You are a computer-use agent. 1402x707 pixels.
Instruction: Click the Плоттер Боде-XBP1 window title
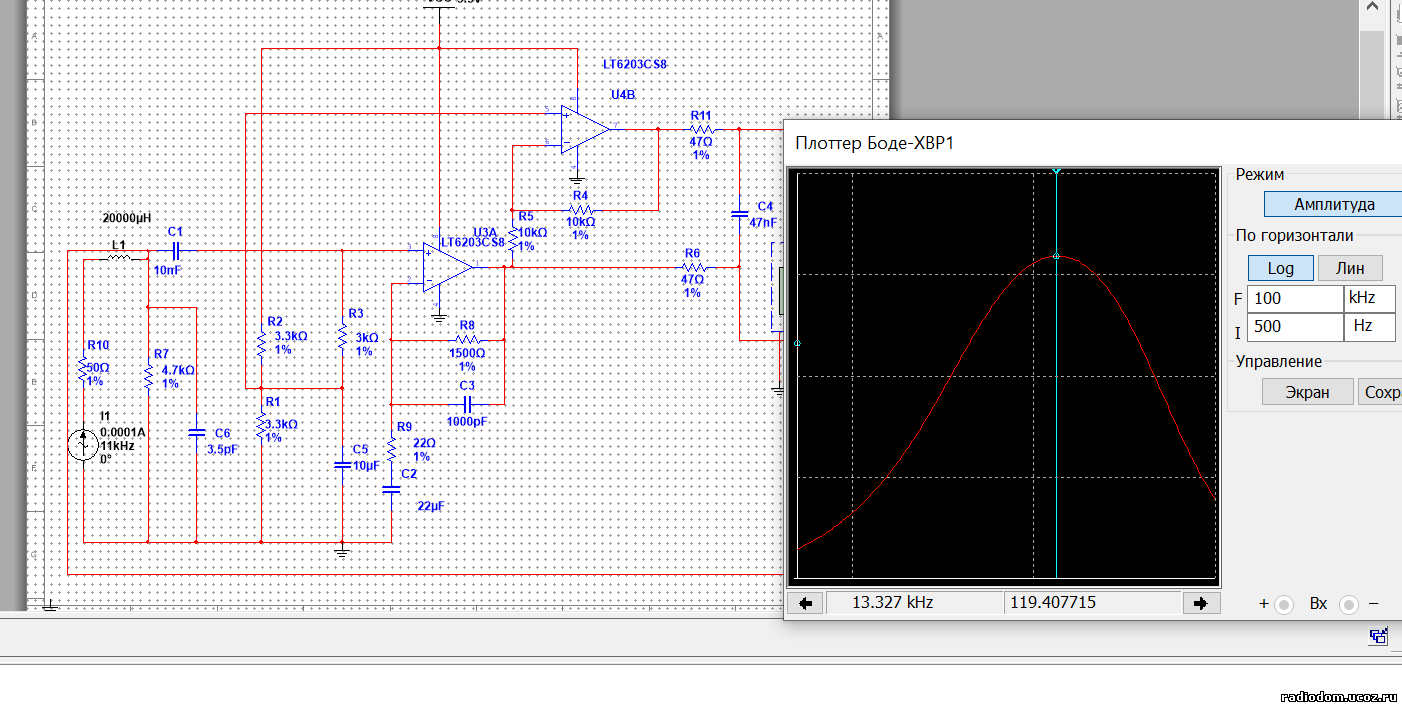[875, 143]
